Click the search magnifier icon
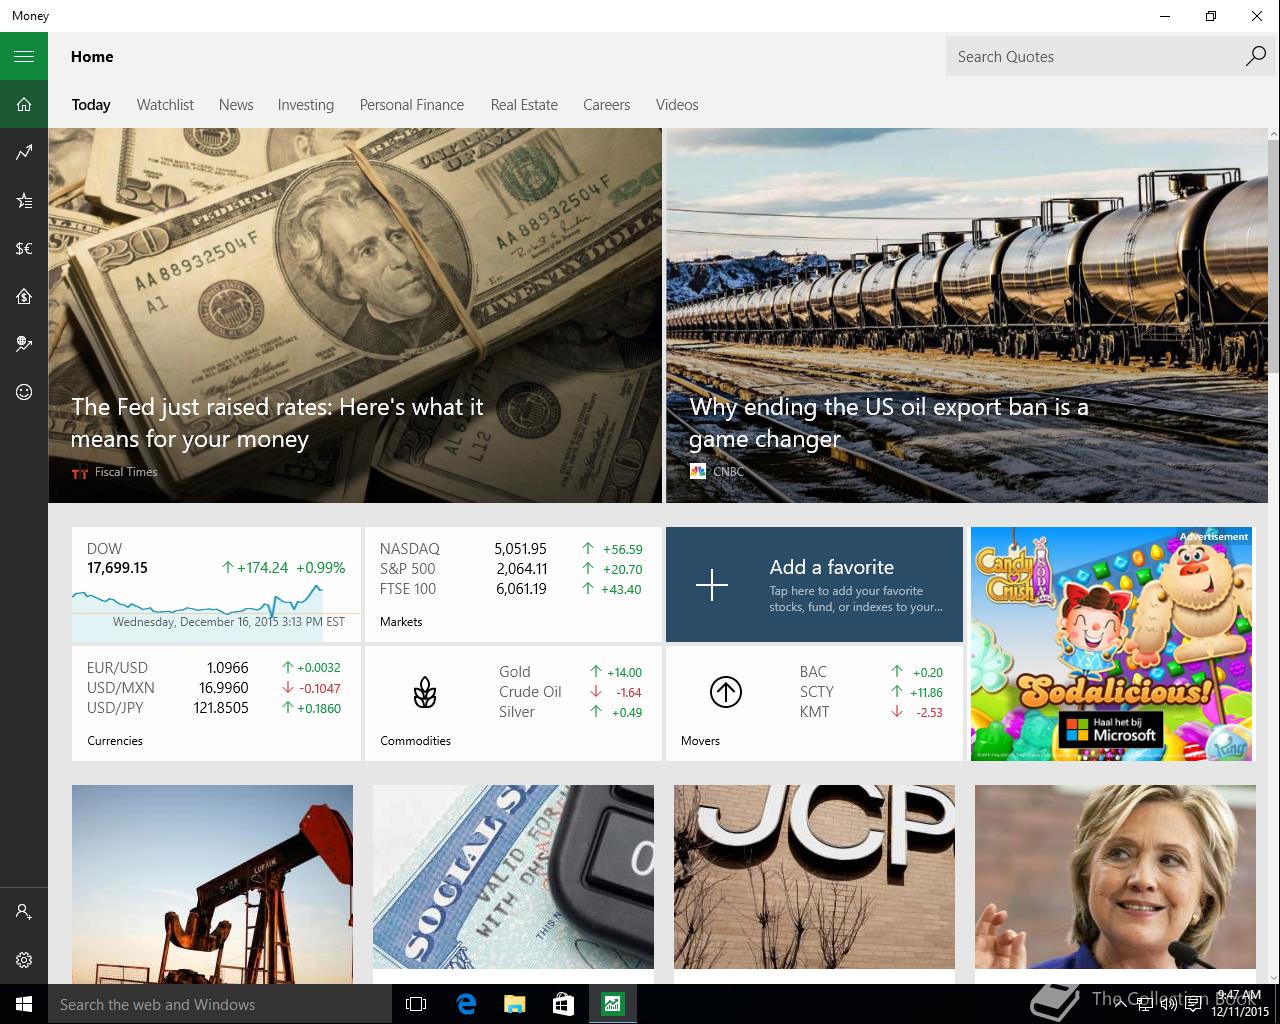This screenshot has width=1280, height=1024. (x=1255, y=56)
